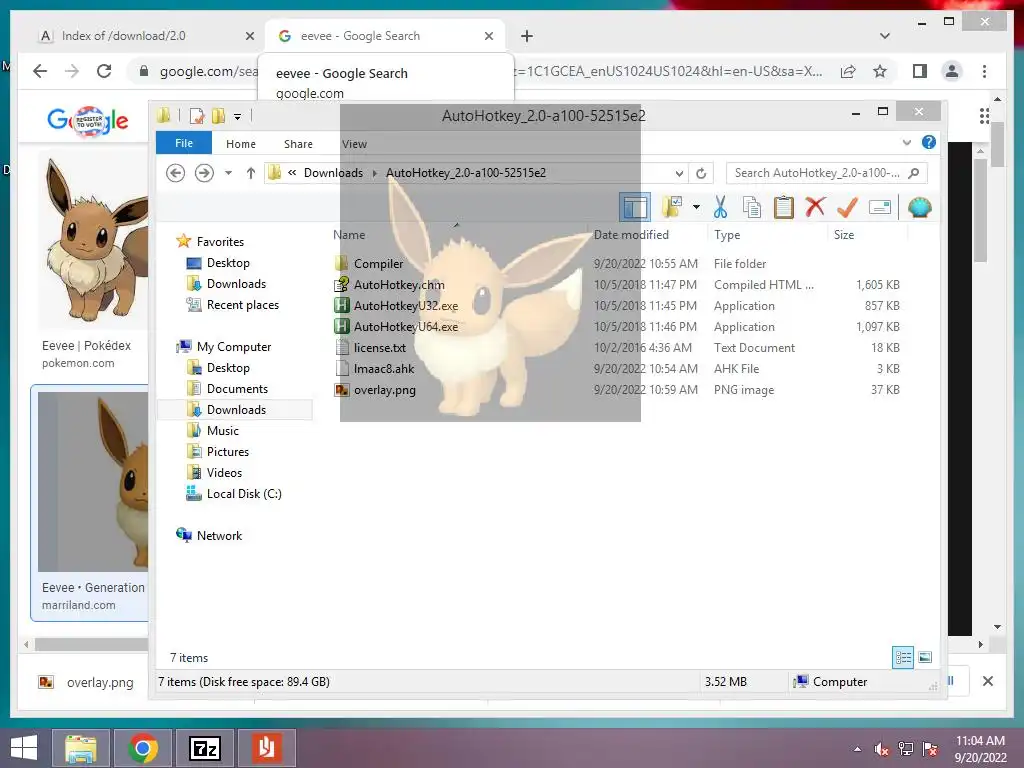Click the Google logo in Chrome
Image resolution: width=1024 pixels, height=768 pixels.
tap(88, 120)
